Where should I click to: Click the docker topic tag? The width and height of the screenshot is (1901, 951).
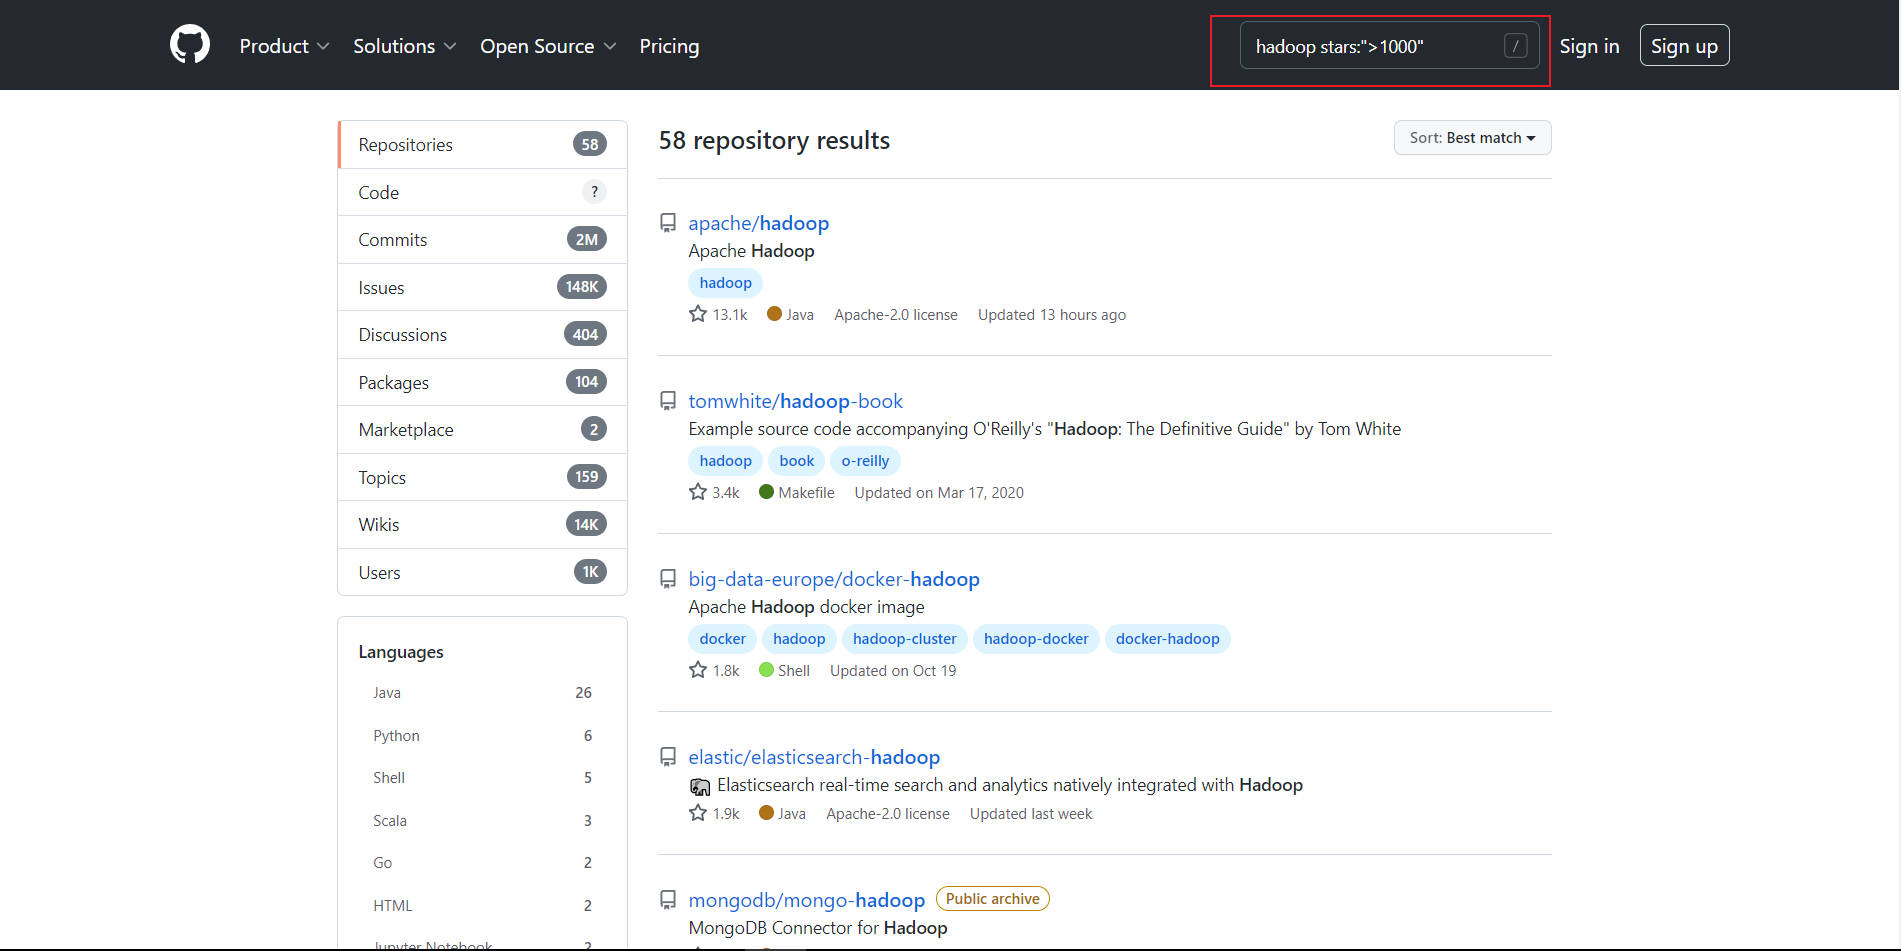tap(722, 639)
